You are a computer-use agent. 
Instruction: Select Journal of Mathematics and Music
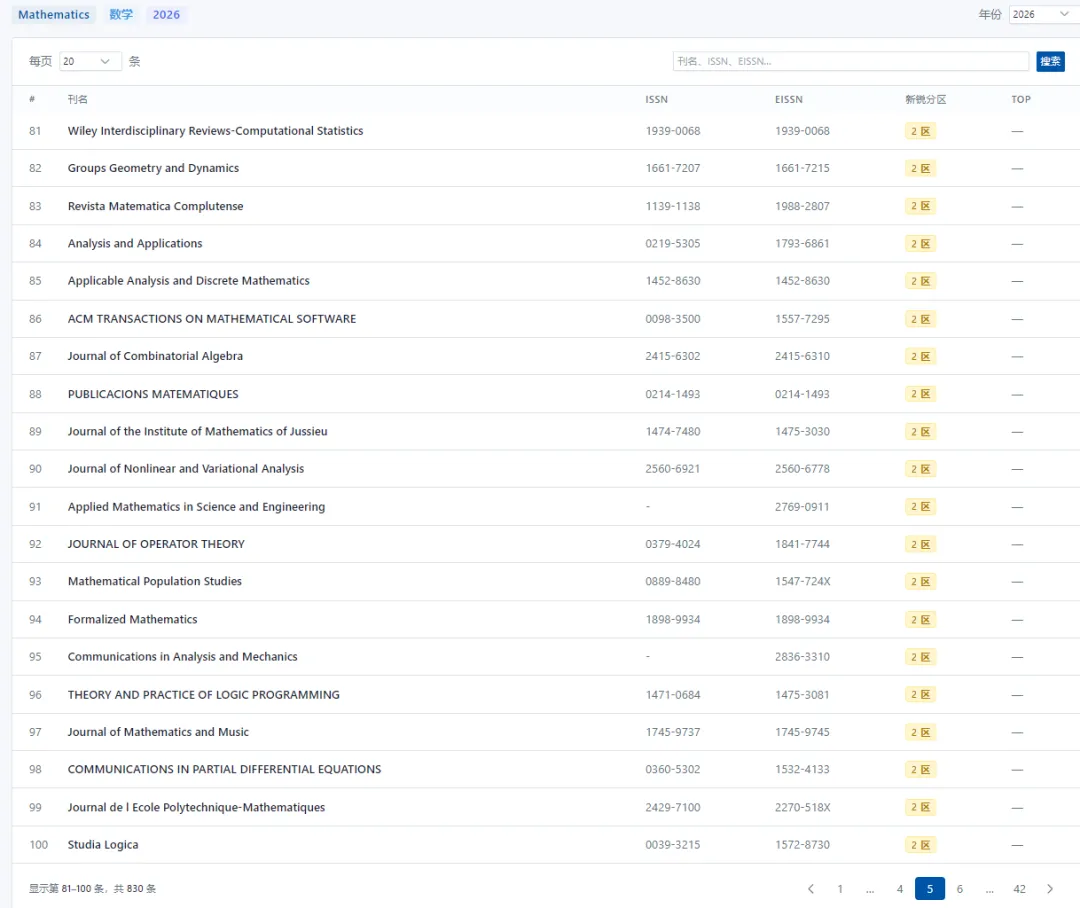[158, 732]
